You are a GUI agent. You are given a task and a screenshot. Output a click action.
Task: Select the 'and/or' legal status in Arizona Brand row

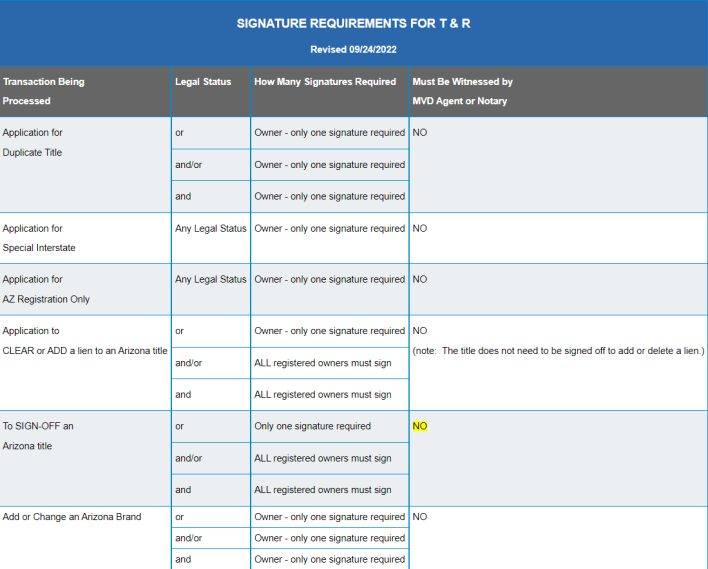click(x=211, y=538)
